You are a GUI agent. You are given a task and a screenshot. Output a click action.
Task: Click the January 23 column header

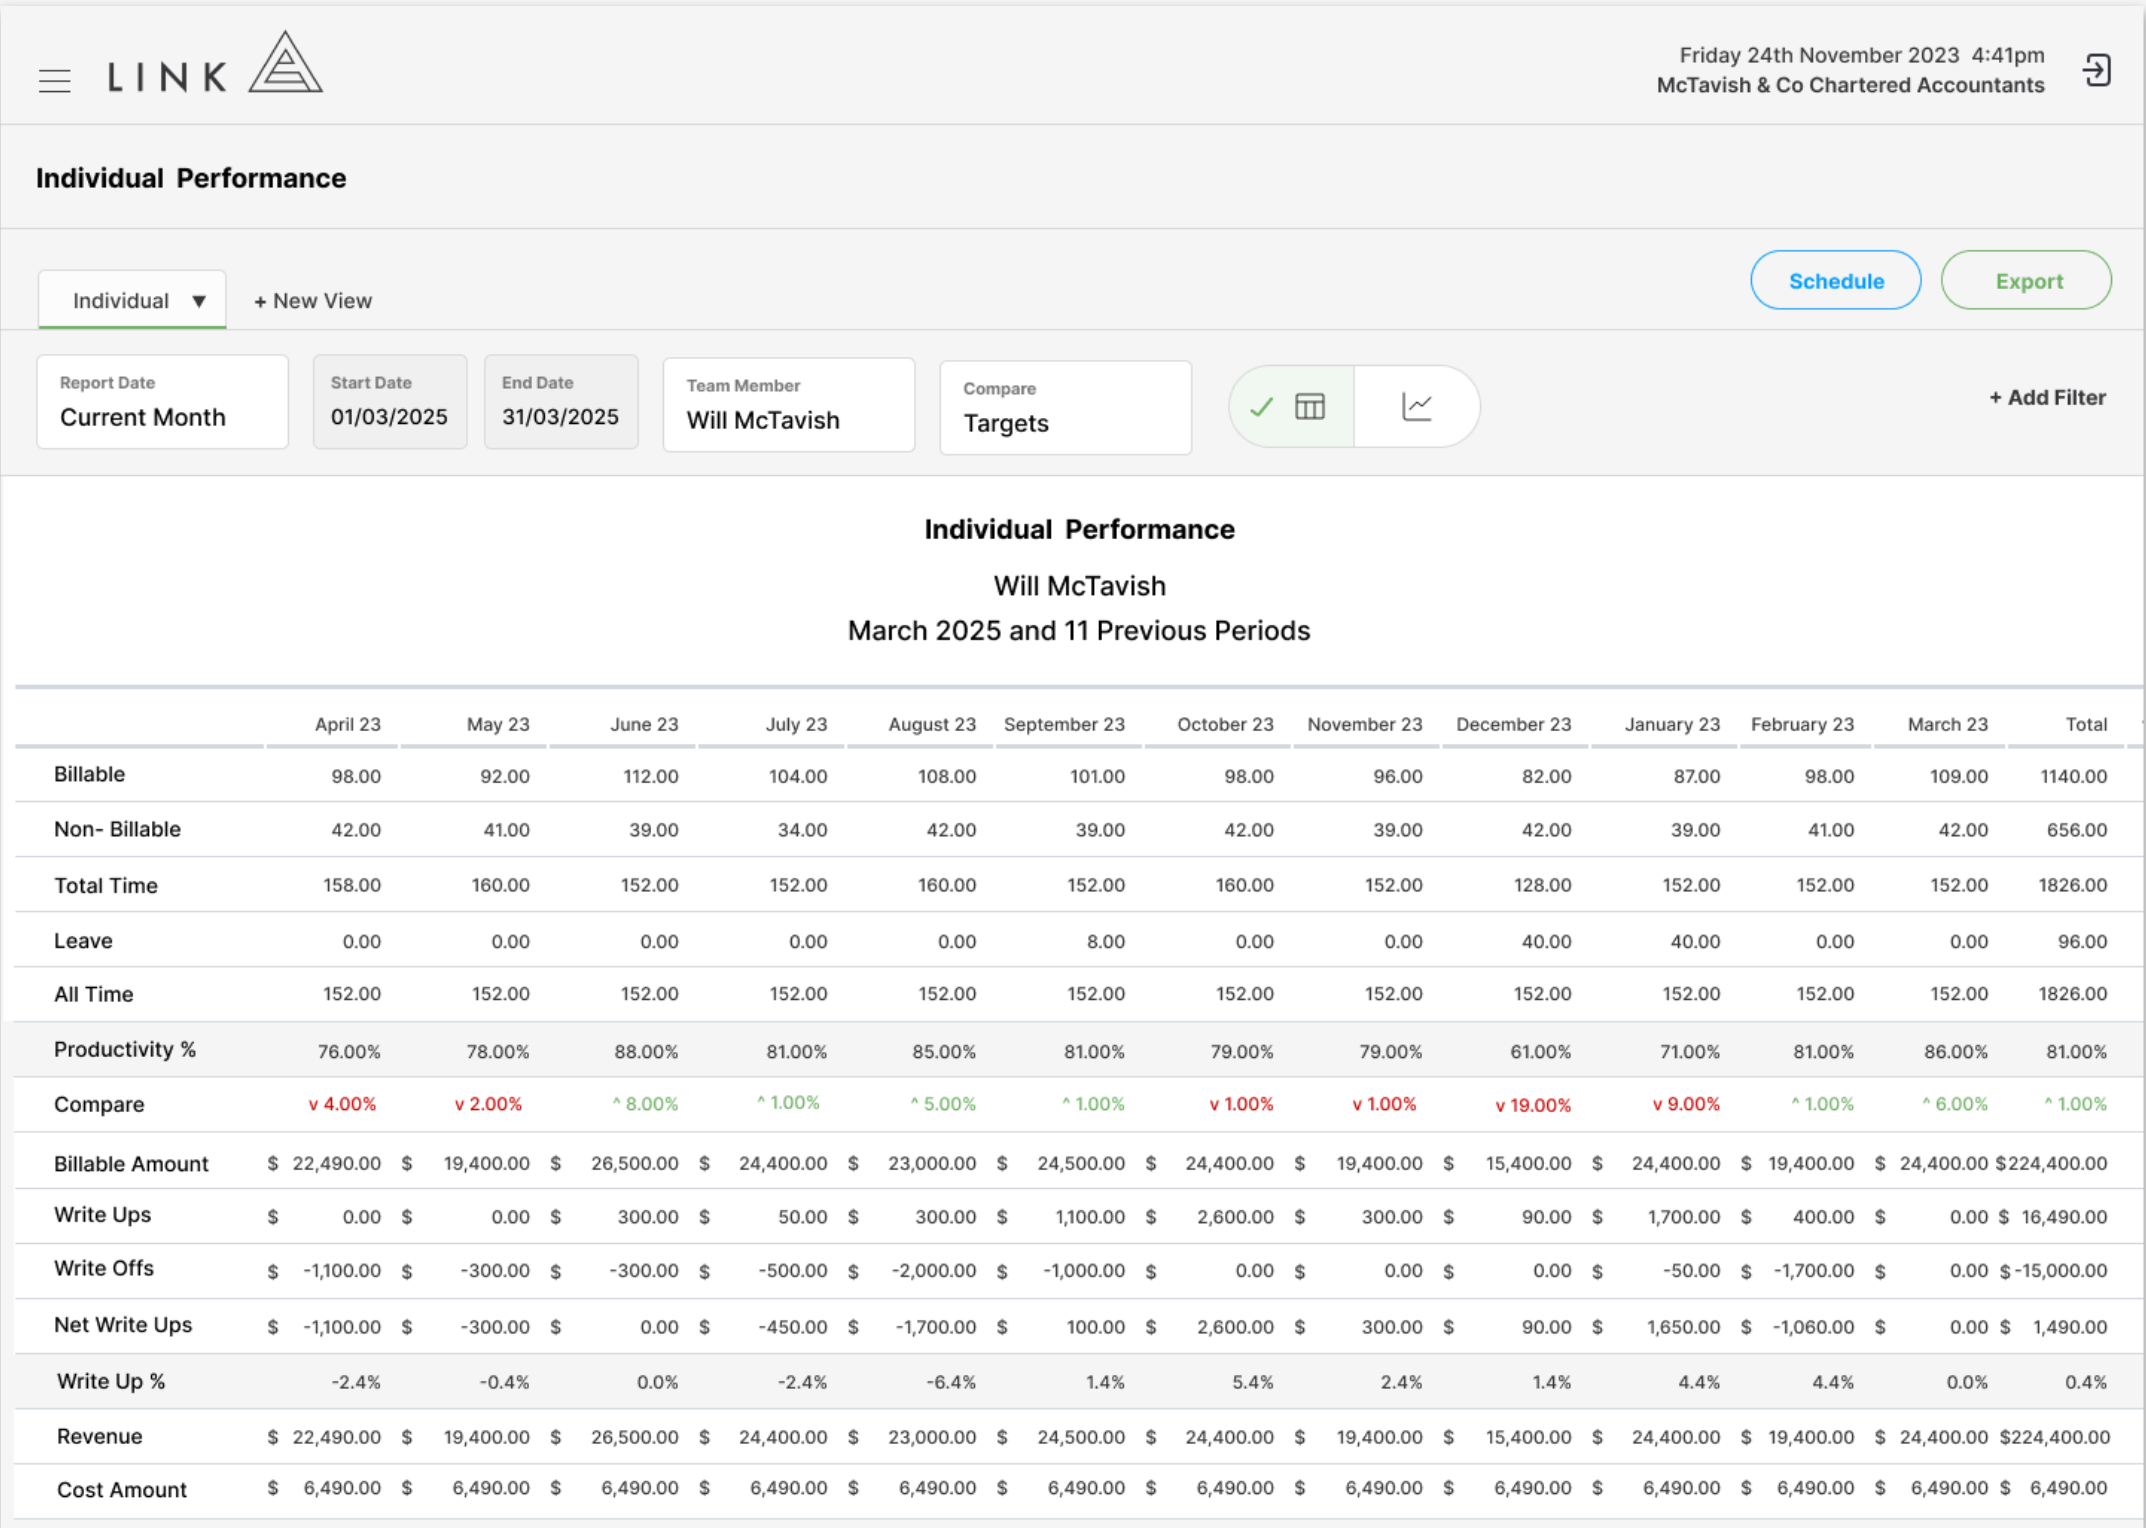coord(1672,724)
